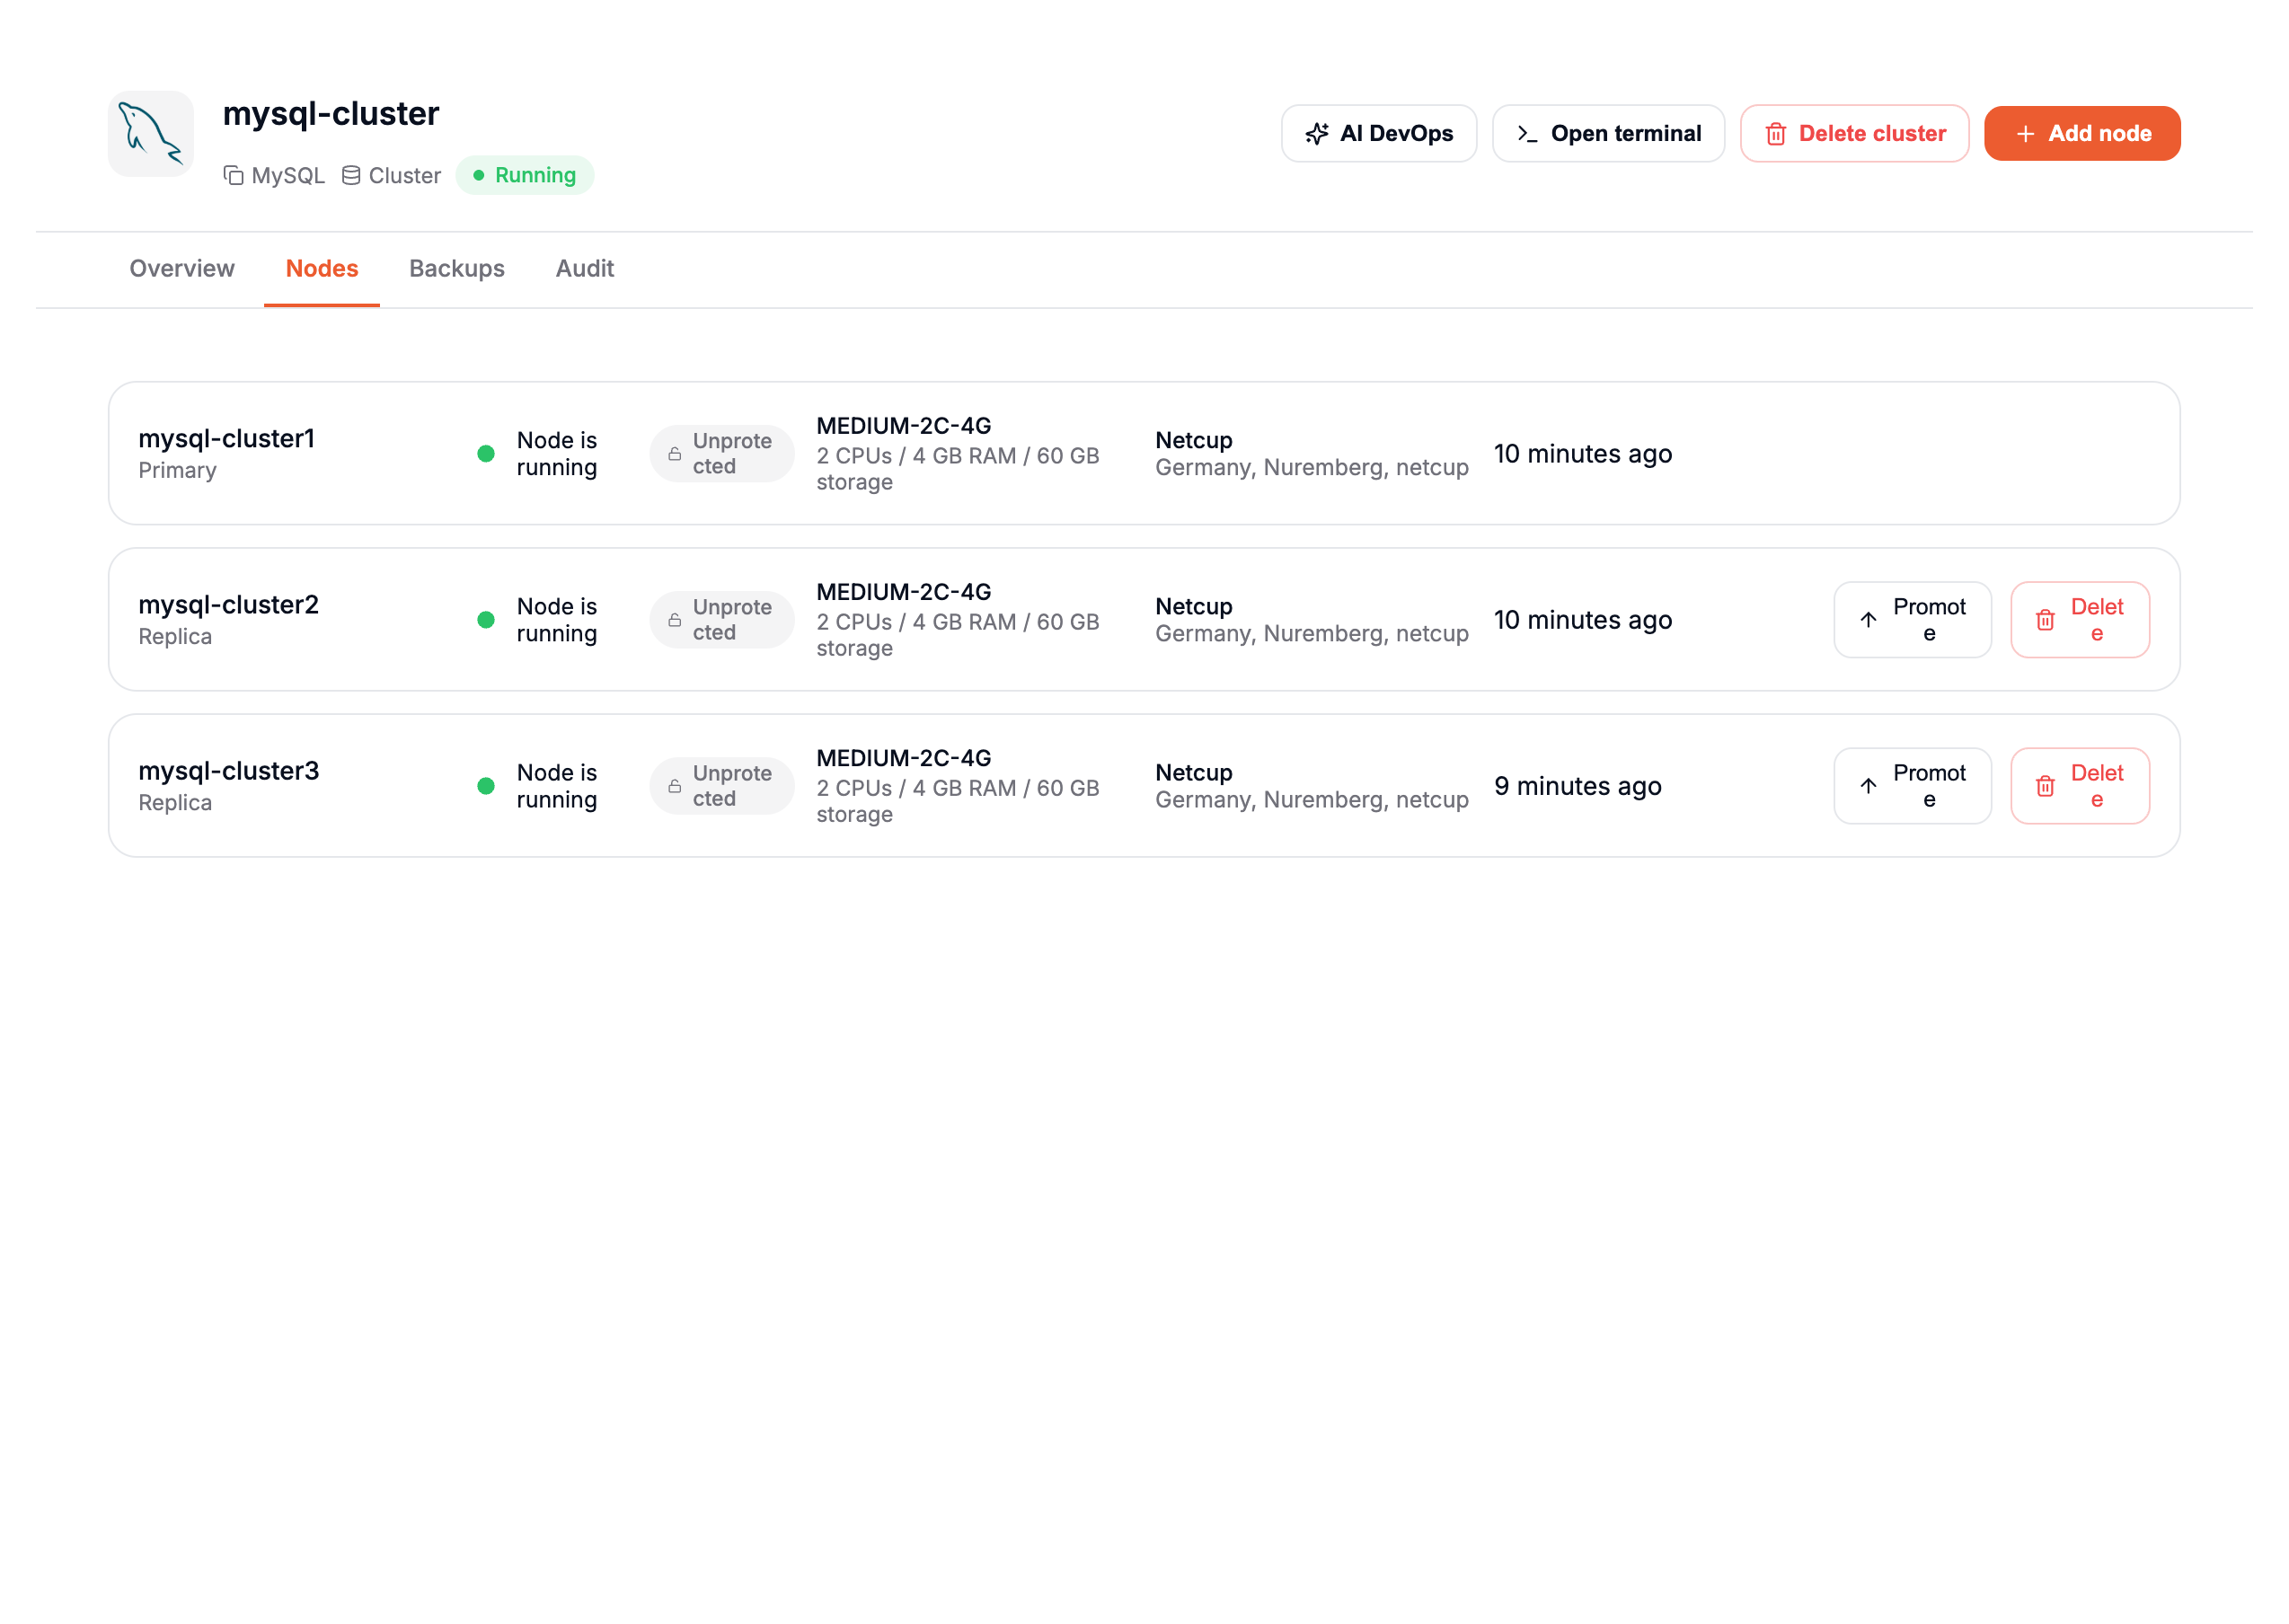Screen dimensions: 2289x1624
Task: Click green status dot of mysql-cluster2
Action: pos(486,620)
